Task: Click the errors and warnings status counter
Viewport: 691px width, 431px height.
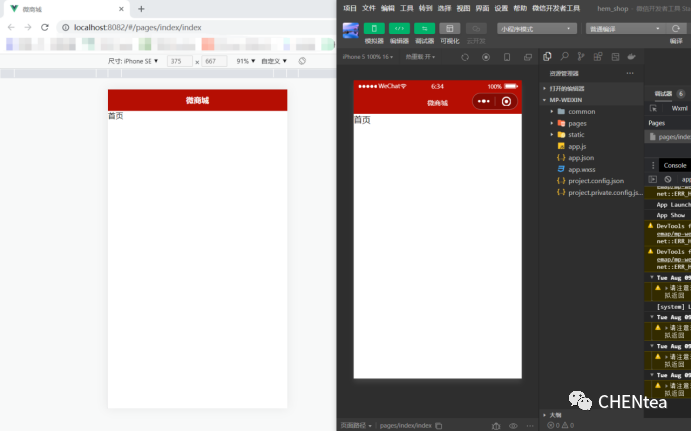Action: 561,425
